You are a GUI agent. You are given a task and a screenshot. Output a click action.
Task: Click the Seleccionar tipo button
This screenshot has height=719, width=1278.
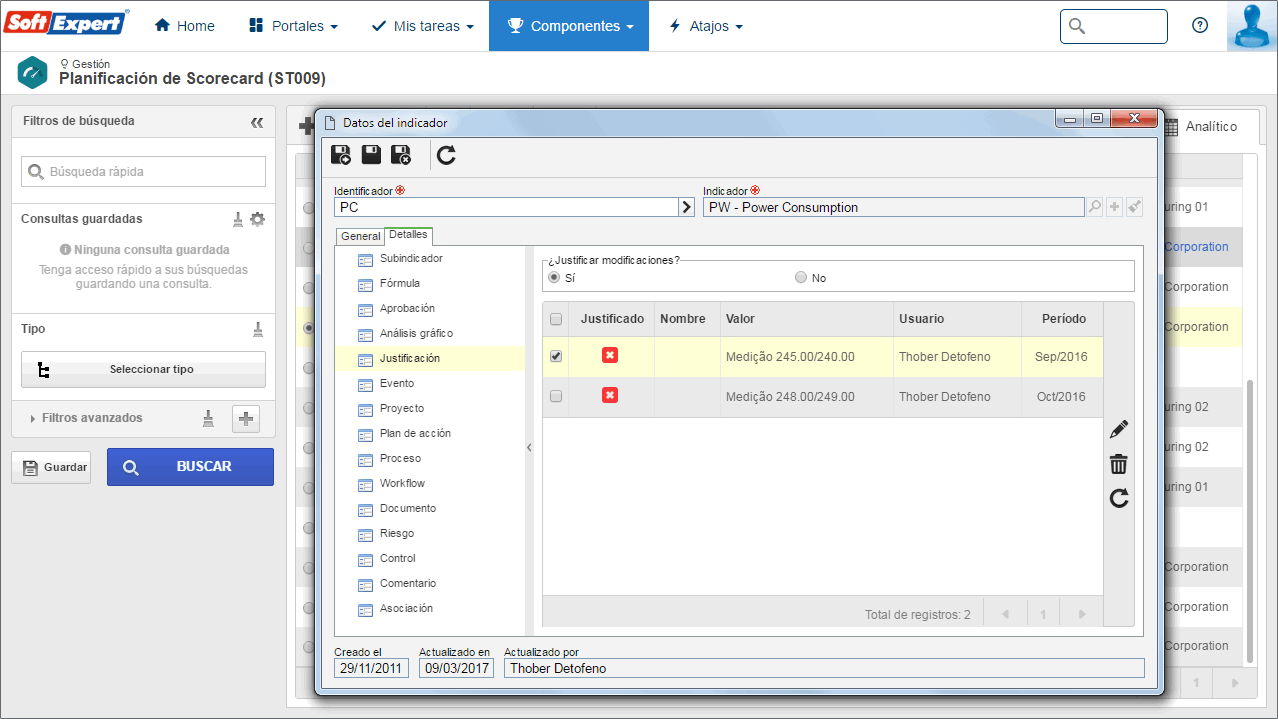(x=143, y=369)
